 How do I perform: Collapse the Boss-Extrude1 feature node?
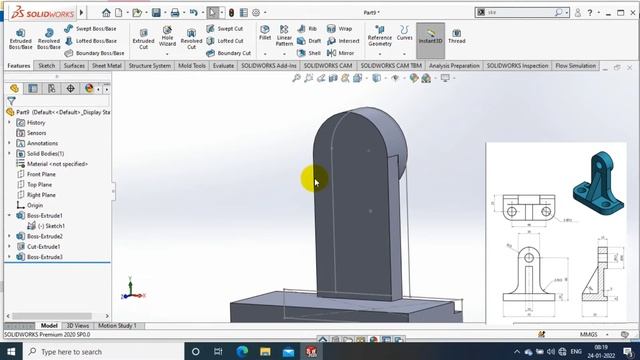[x=9, y=216]
